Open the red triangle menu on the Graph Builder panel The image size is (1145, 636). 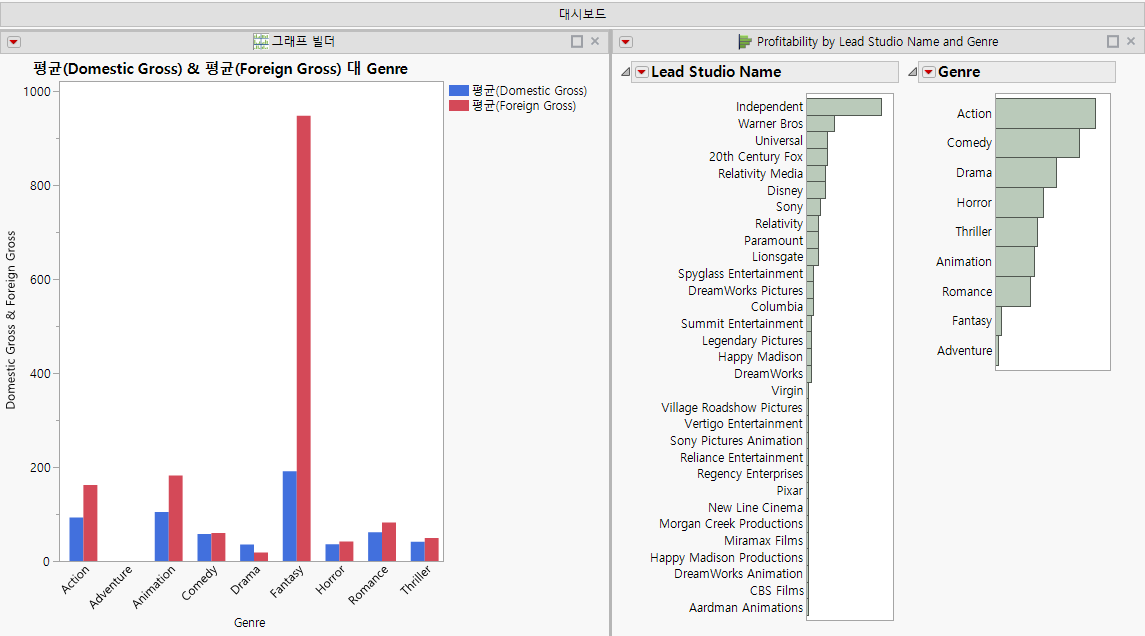[13, 41]
